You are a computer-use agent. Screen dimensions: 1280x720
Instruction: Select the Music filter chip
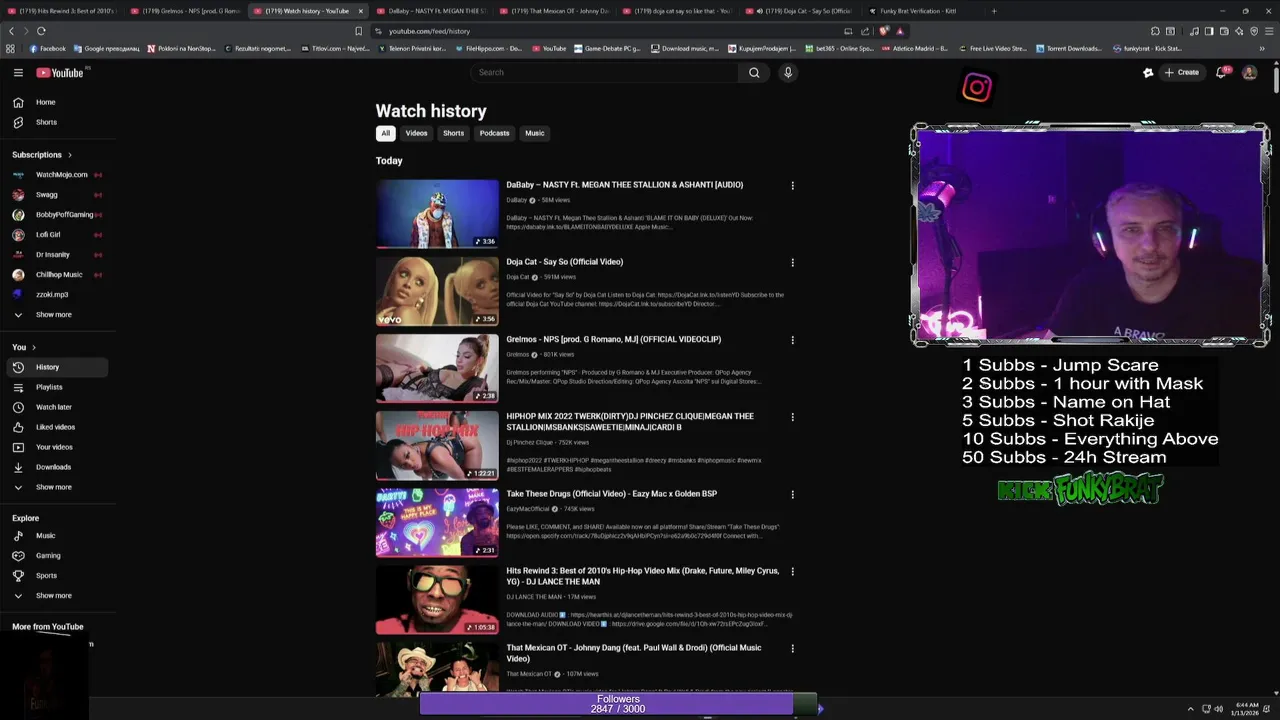point(535,133)
